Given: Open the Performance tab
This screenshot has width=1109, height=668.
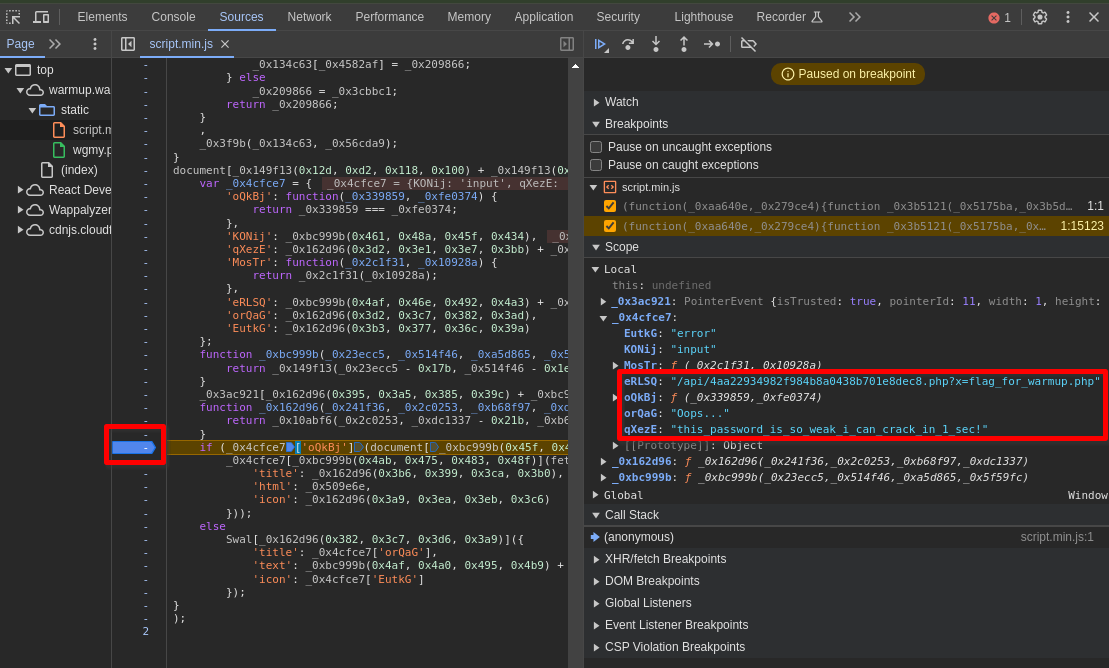Looking at the screenshot, I should pyautogui.click(x=390, y=17).
